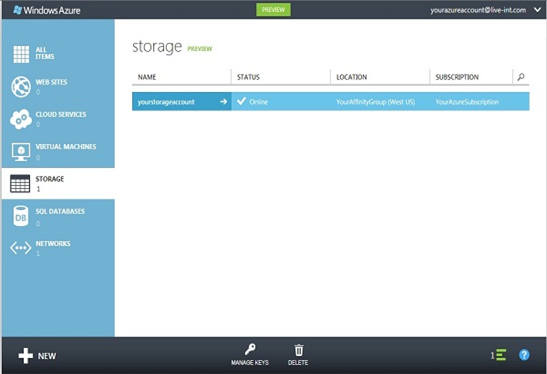Click the plus icon for New

tap(25, 356)
